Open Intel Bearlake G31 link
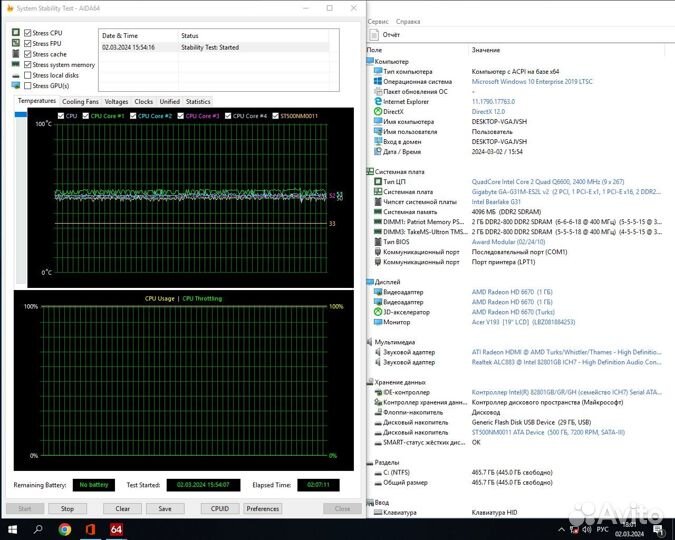Viewport: 675px width, 540px height. pos(496,202)
